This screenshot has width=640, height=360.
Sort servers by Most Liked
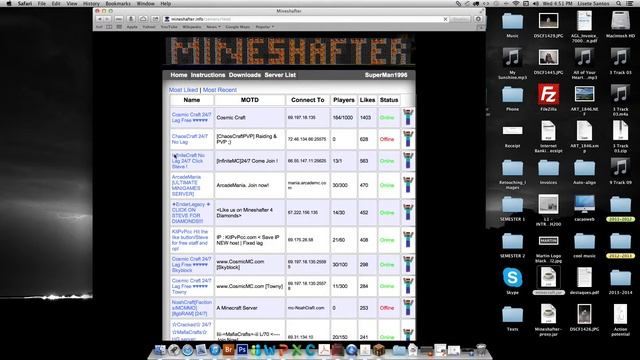click(183, 90)
